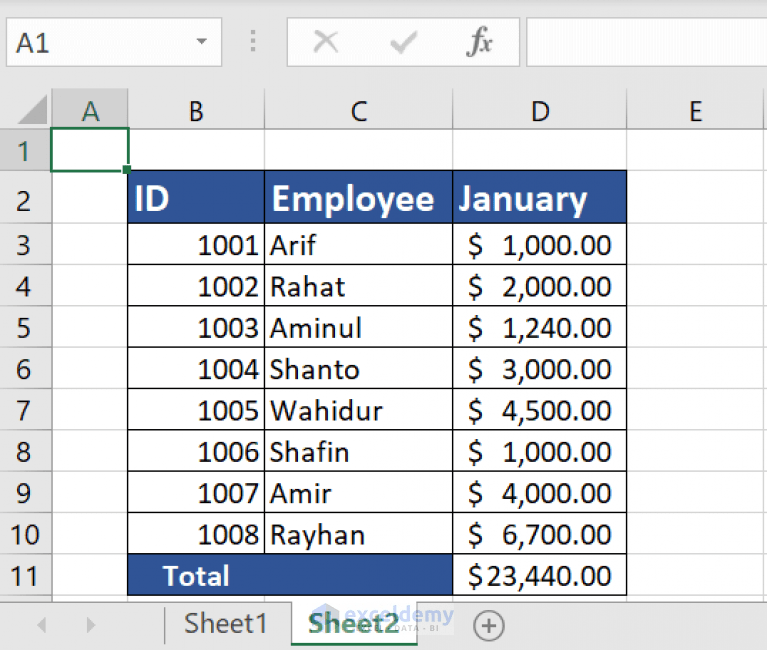
Task: Select cell containing 1007
Action: point(196,493)
